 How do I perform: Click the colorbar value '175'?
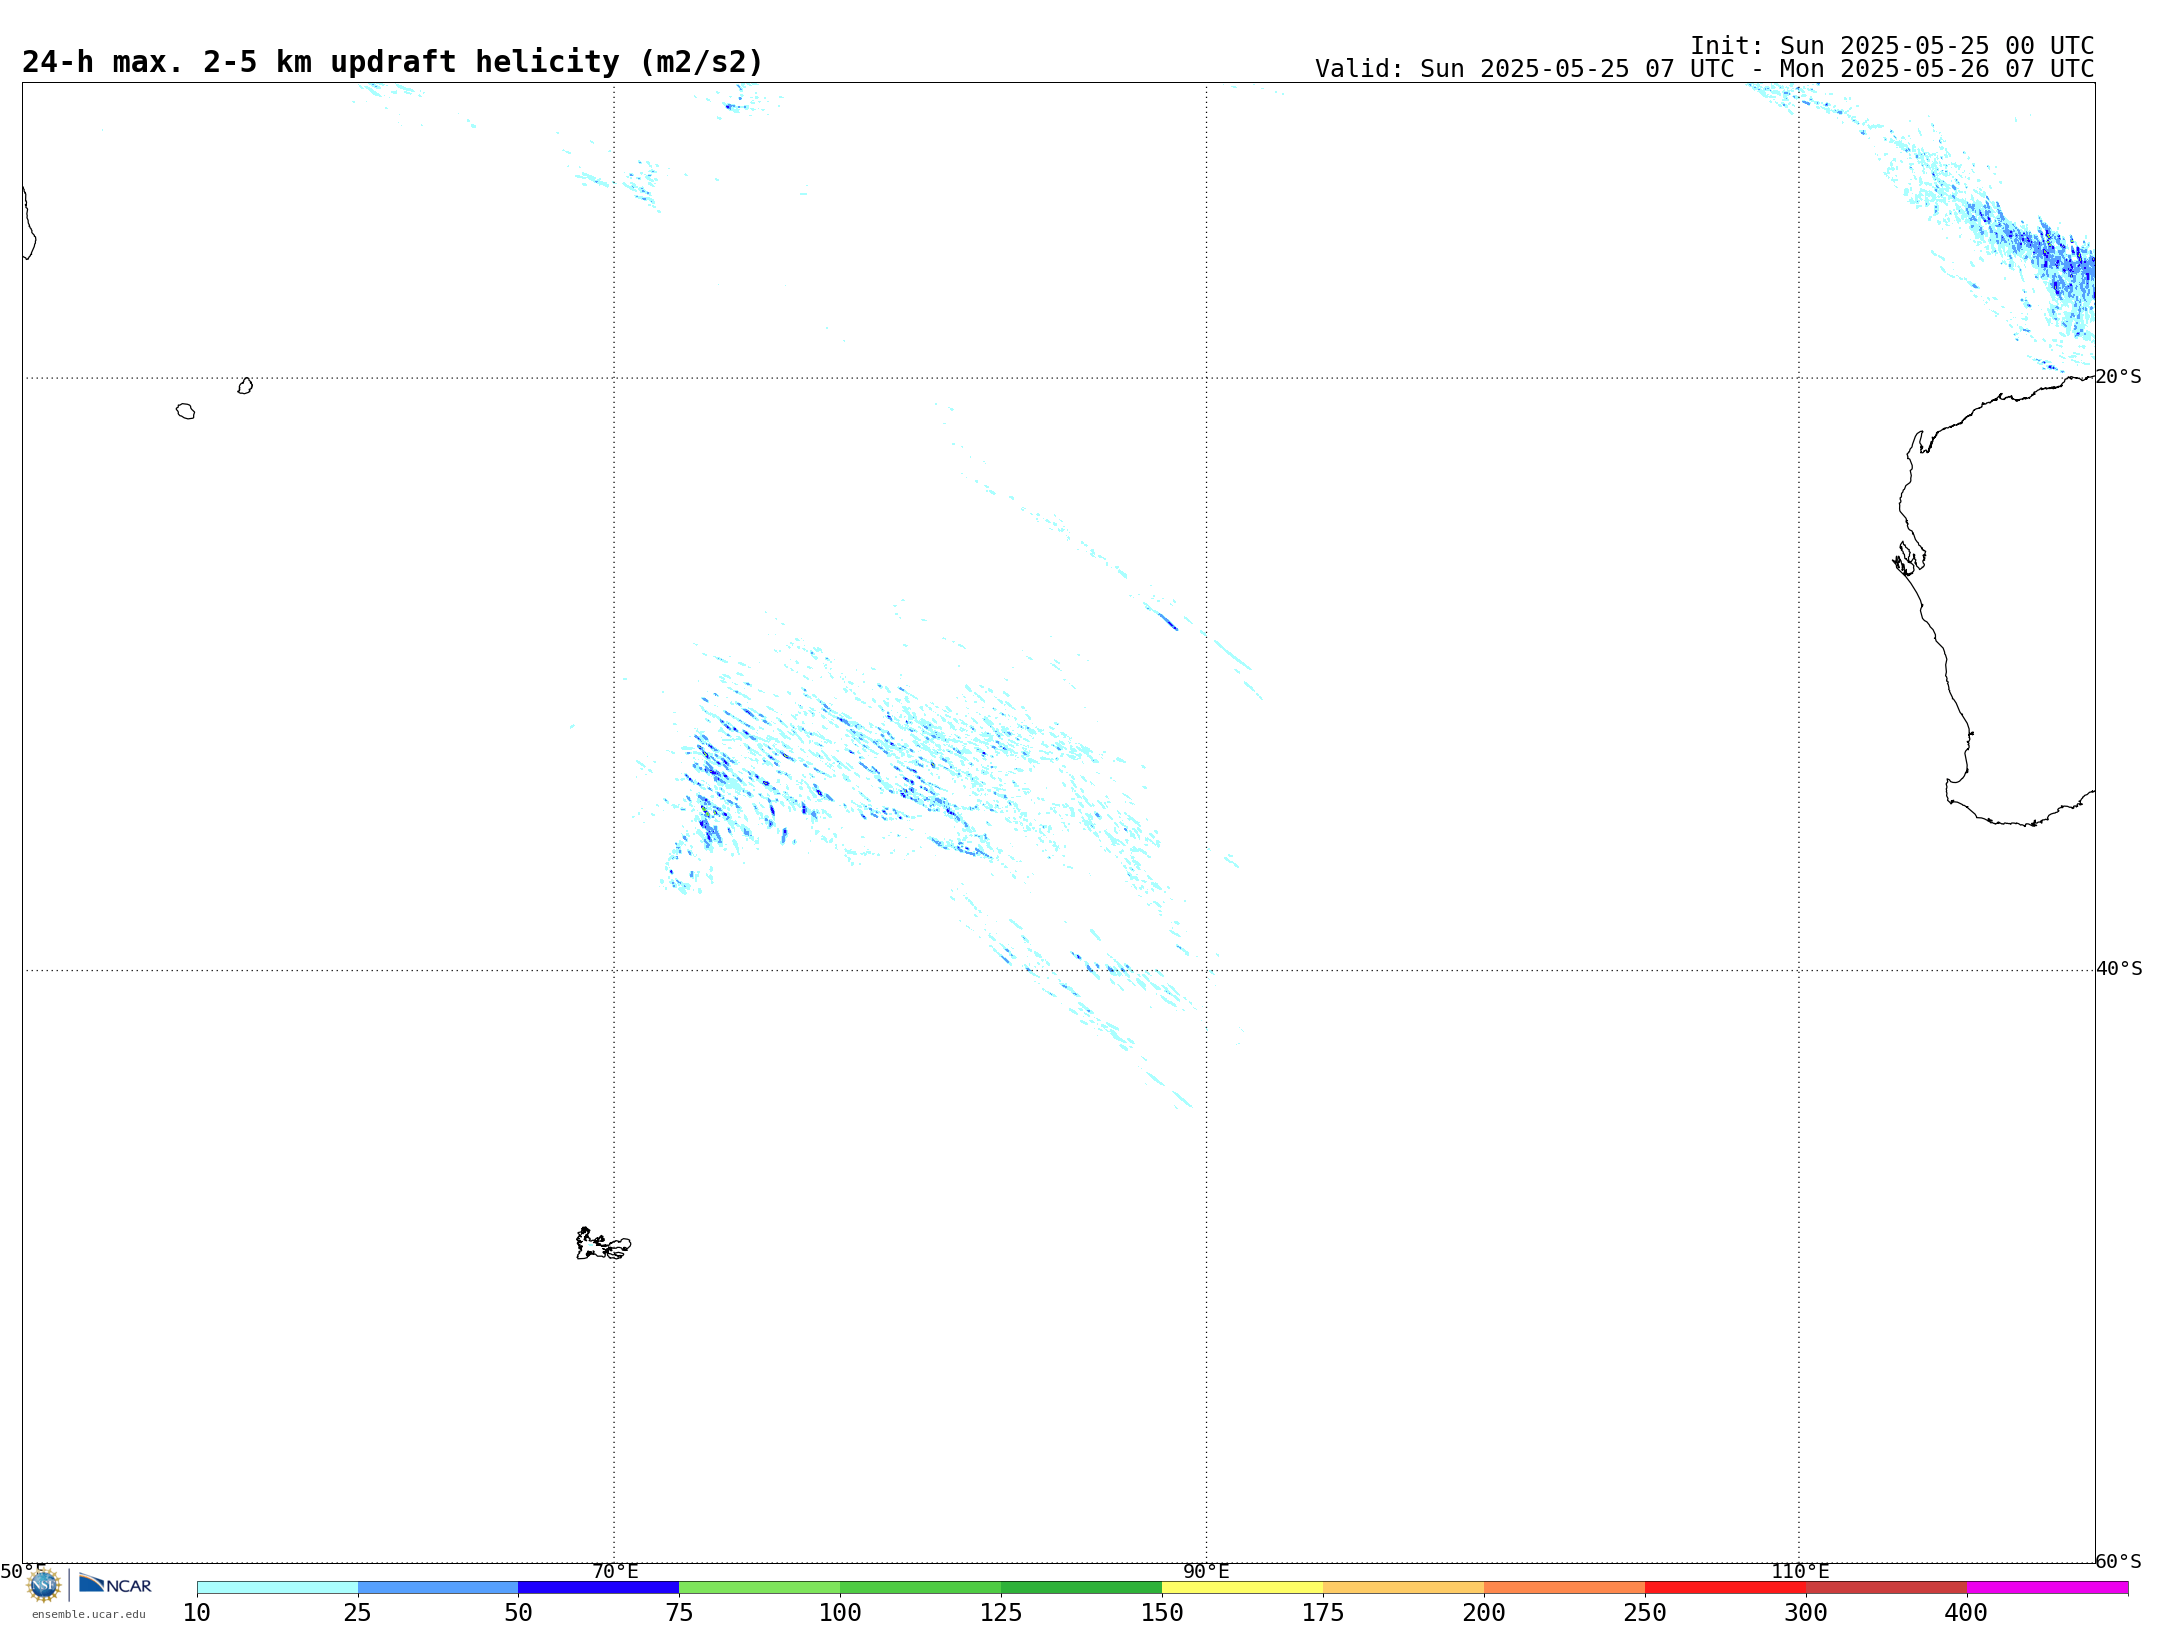tap(1323, 1613)
